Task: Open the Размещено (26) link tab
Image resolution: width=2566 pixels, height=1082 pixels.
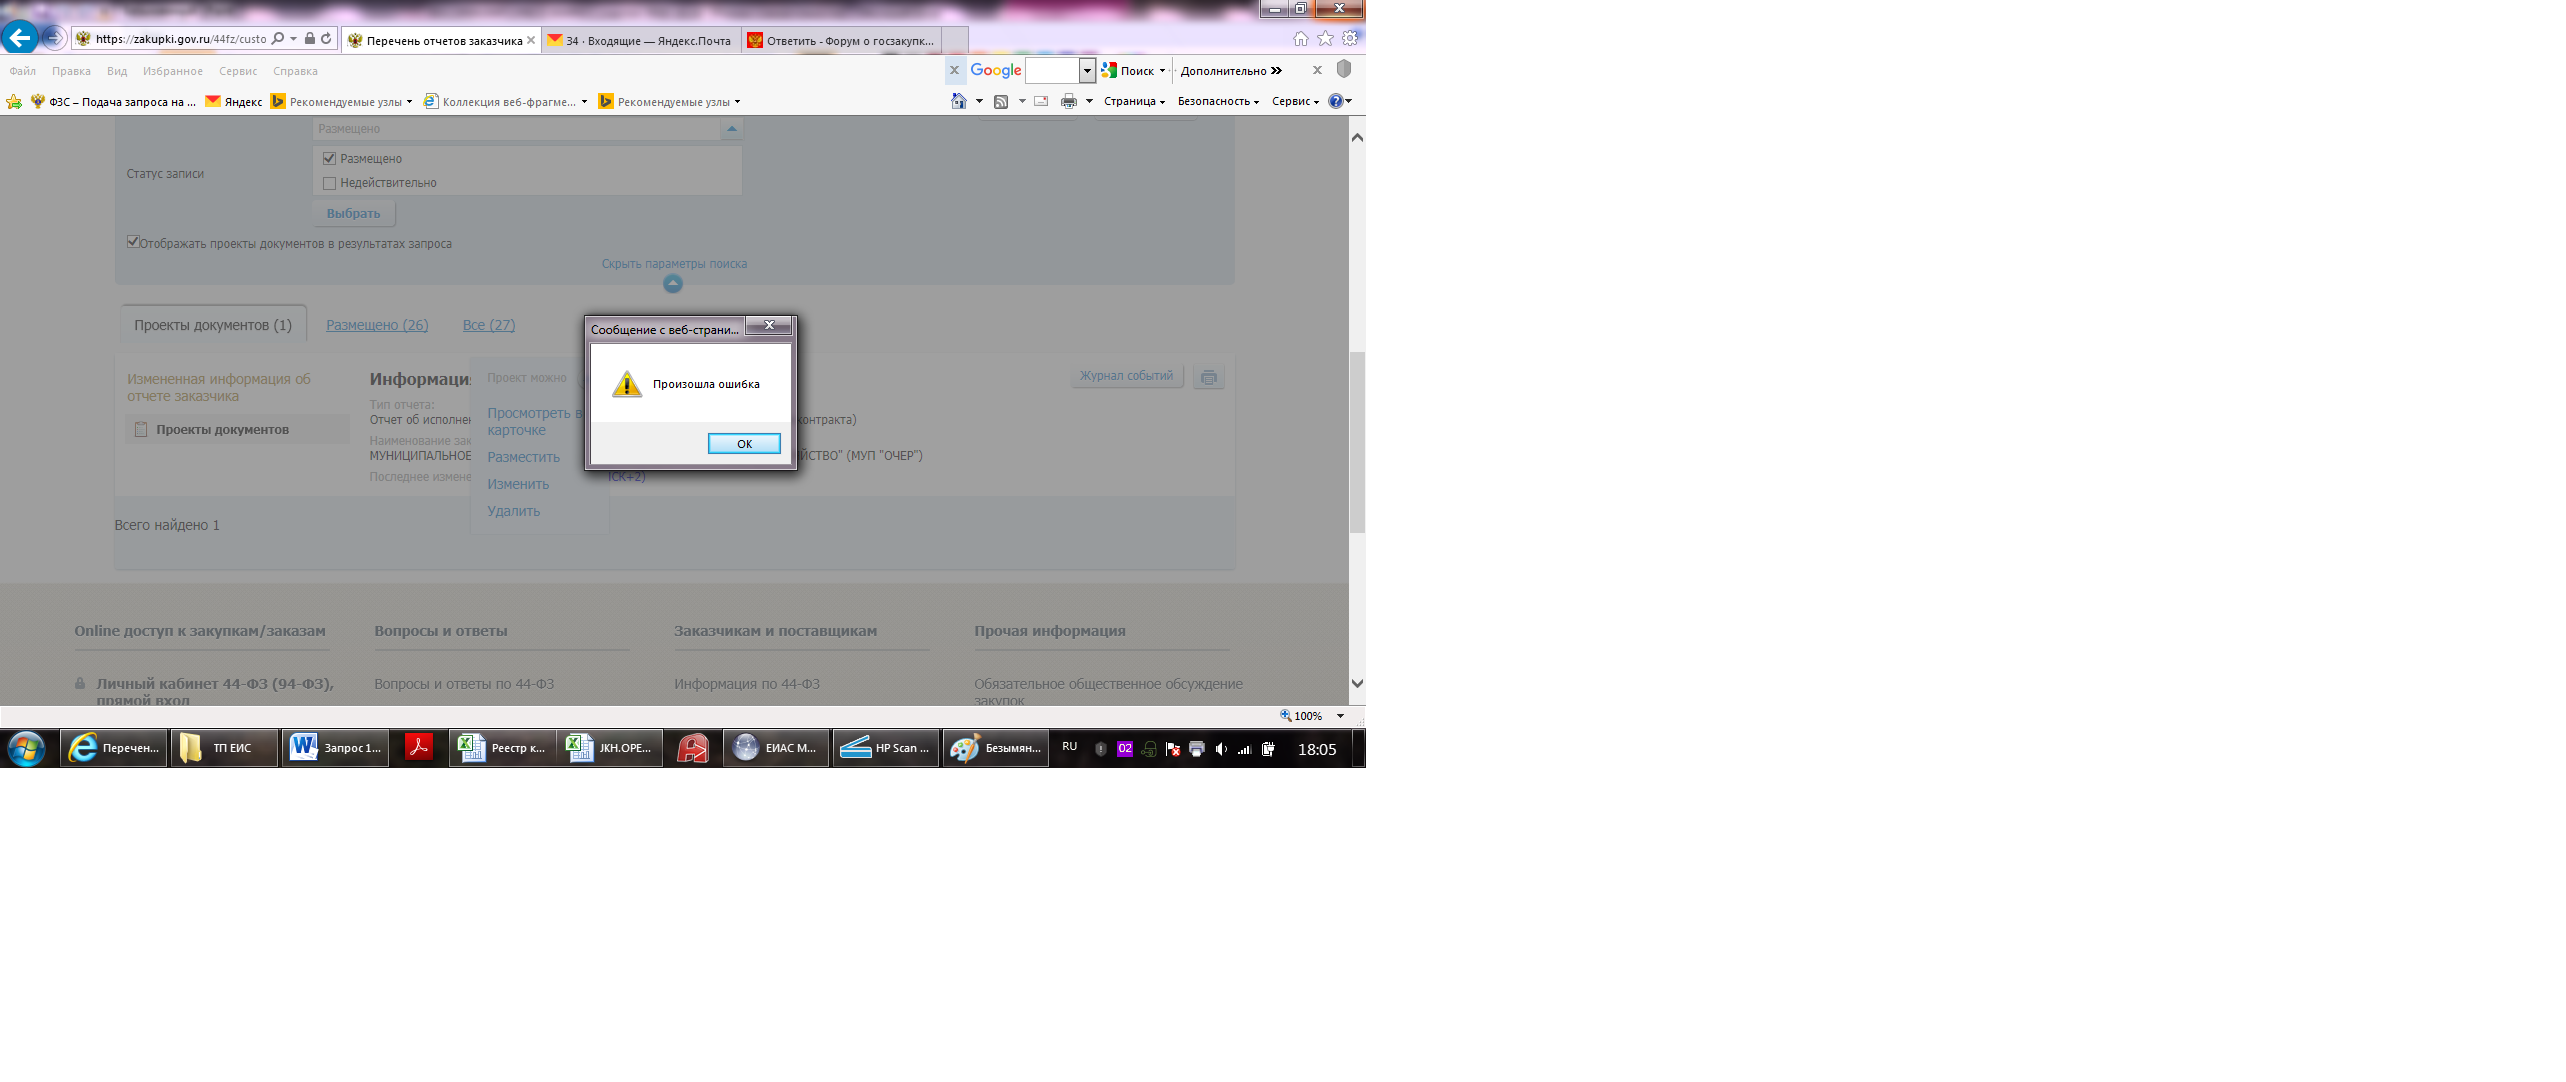Action: click(377, 325)
